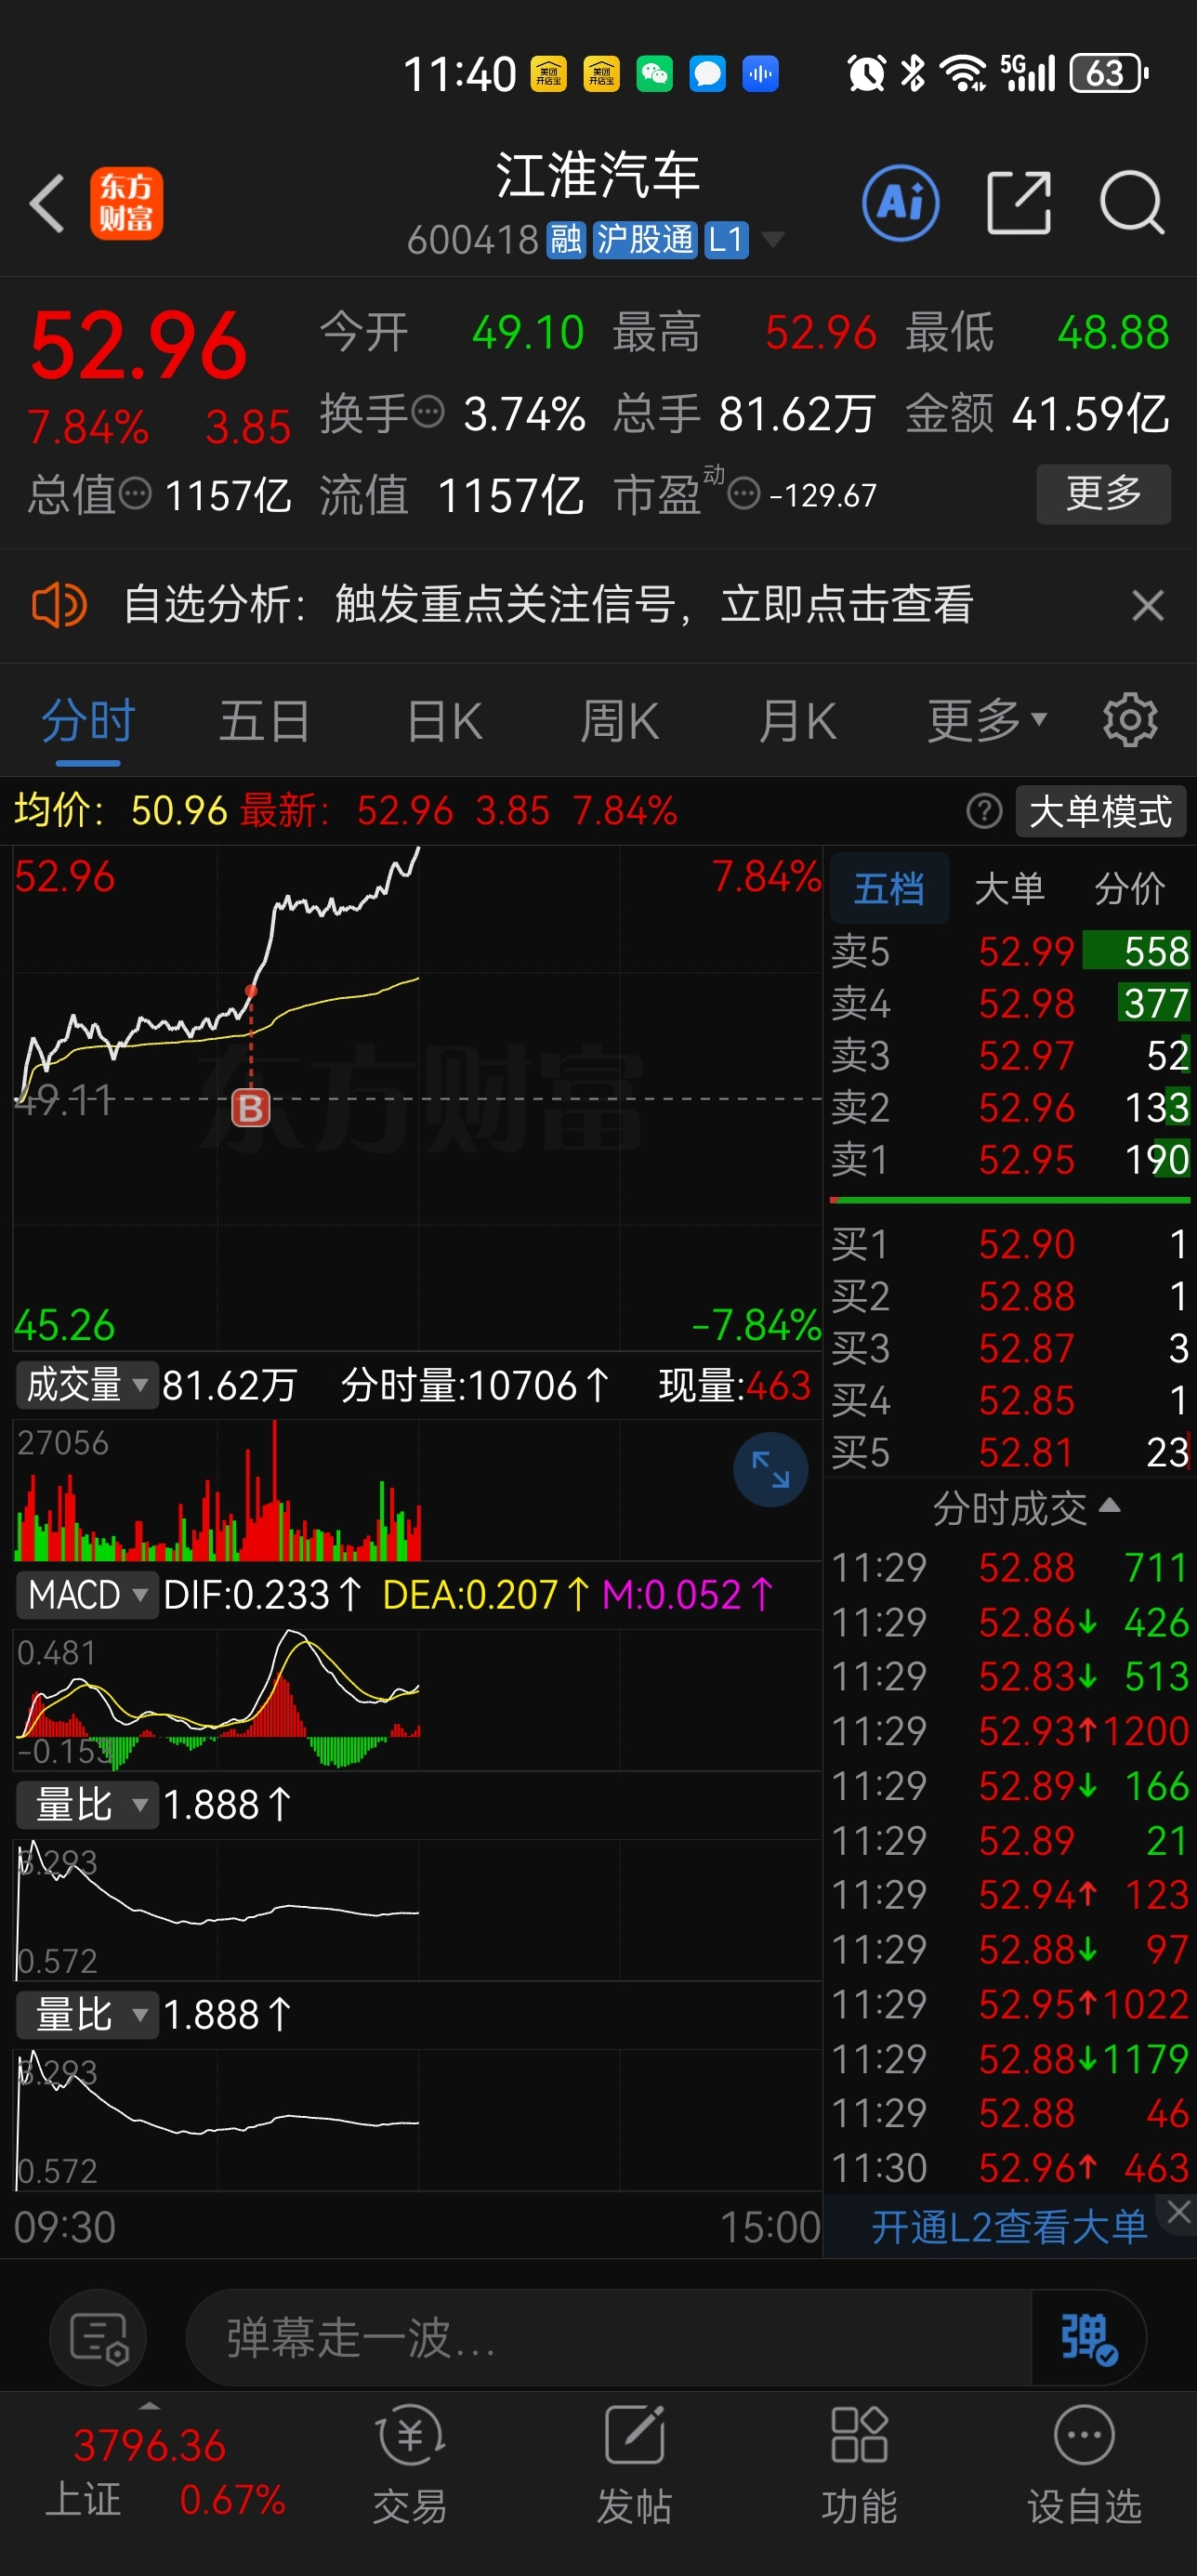1197x2576 pixels.
Task: Tap 11:30 trade 52.96 row
Action: (1010, 2168)
